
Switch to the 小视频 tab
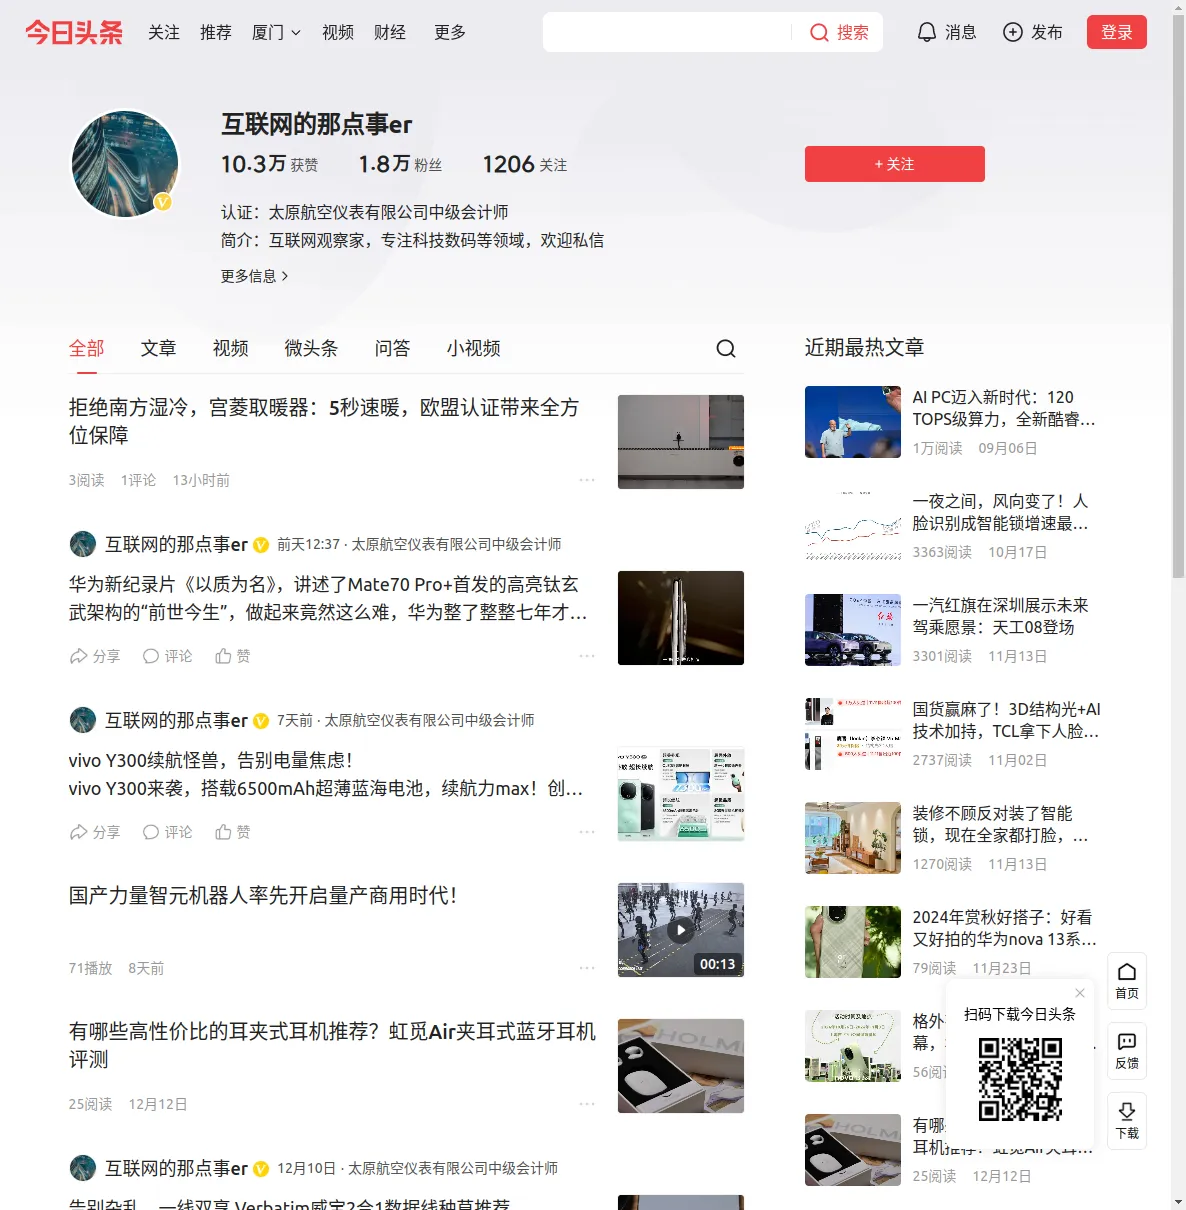[x=474, y=348]
